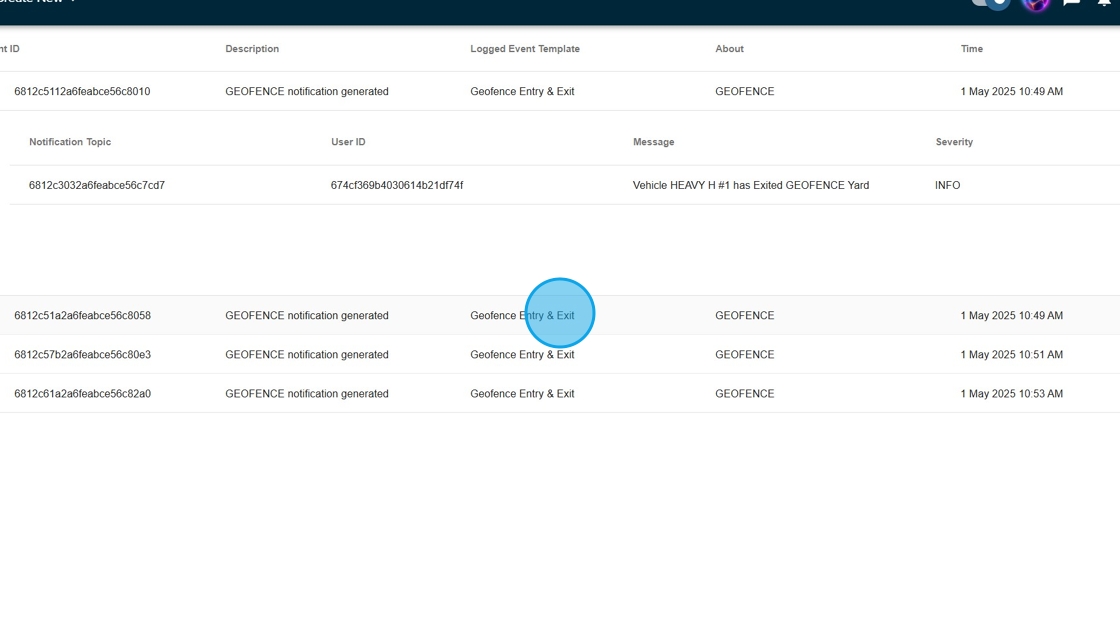Viewport: 1120px width, 626px height.
Task: Sort by the Time column header
Action: click(x=971, y=49)
